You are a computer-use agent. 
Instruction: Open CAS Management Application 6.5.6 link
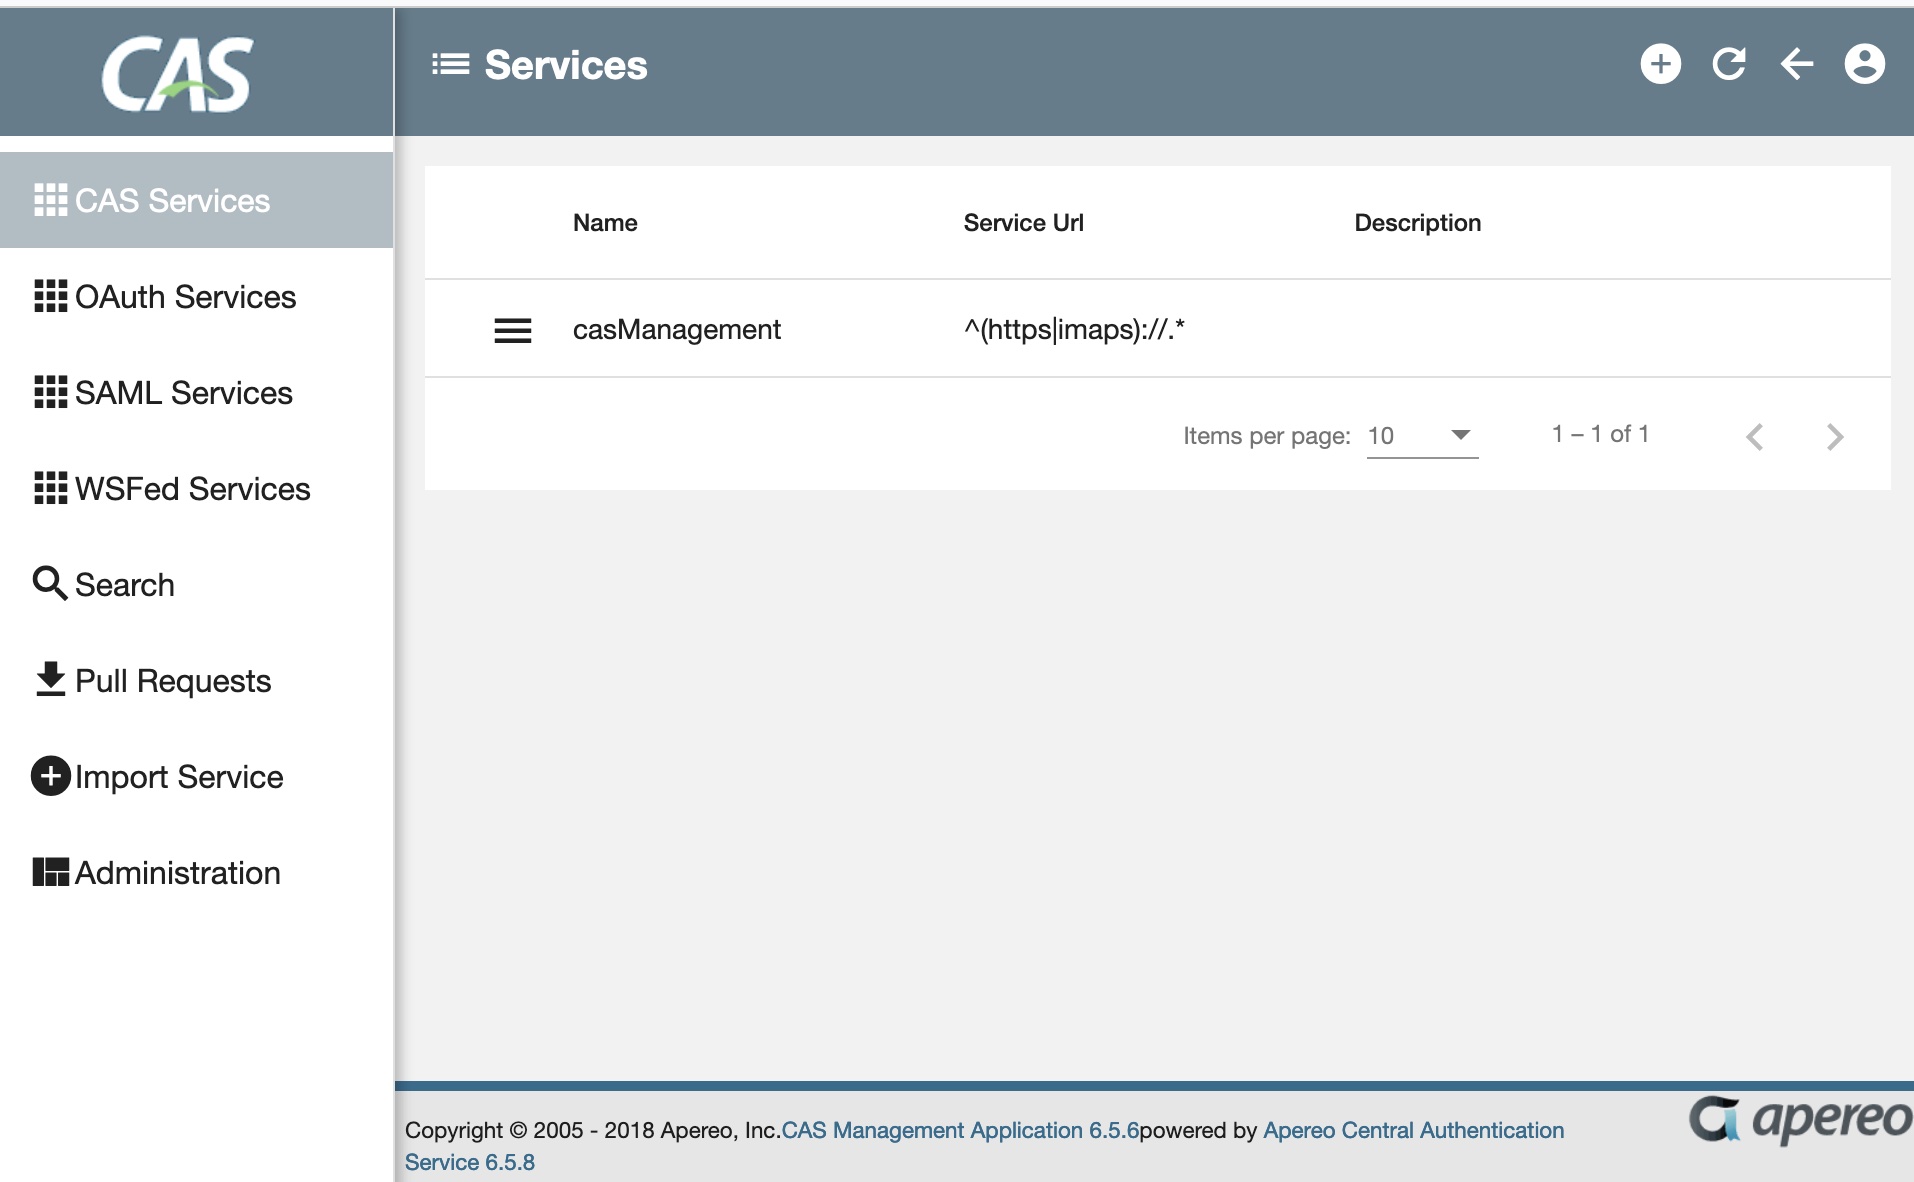960,1130
